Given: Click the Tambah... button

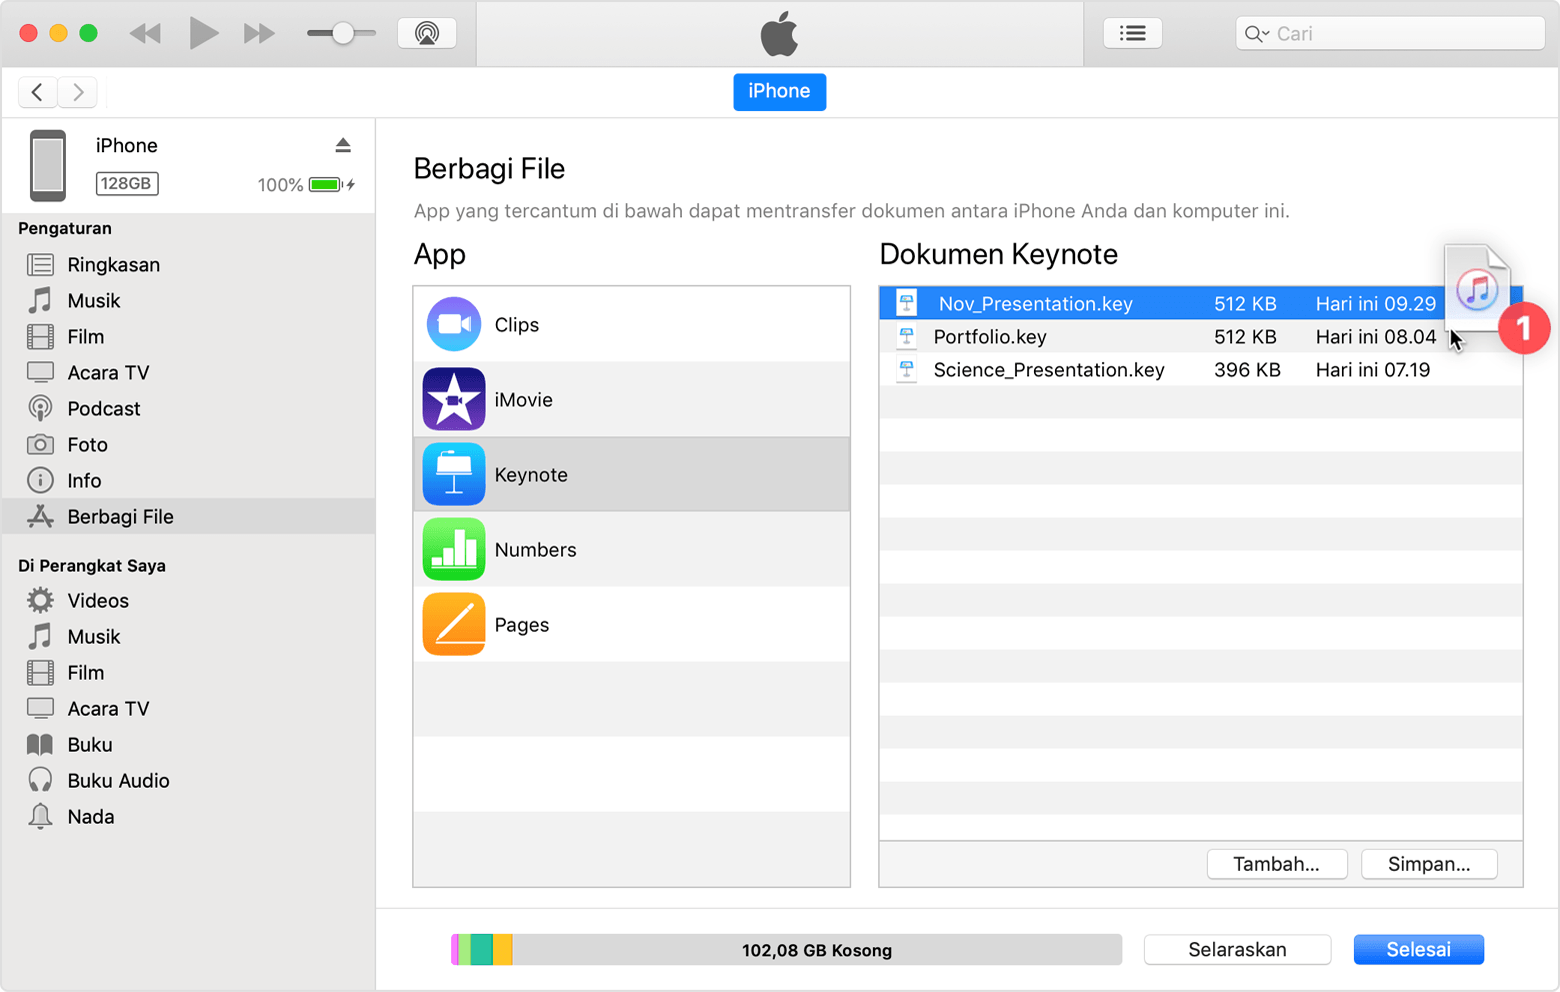Looking at the screenshot, I should [x=1277, y=864].
